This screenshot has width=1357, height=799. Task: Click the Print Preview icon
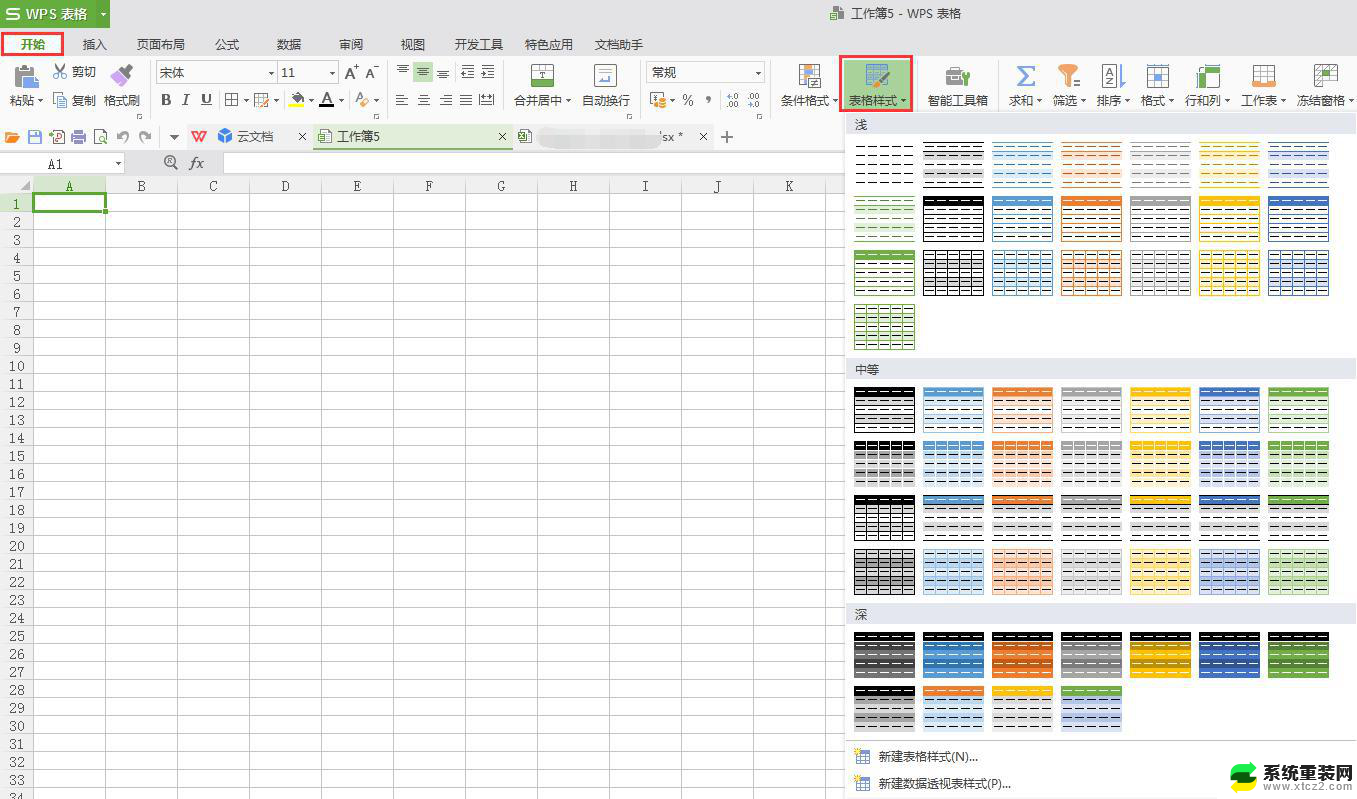pos(100,137)
